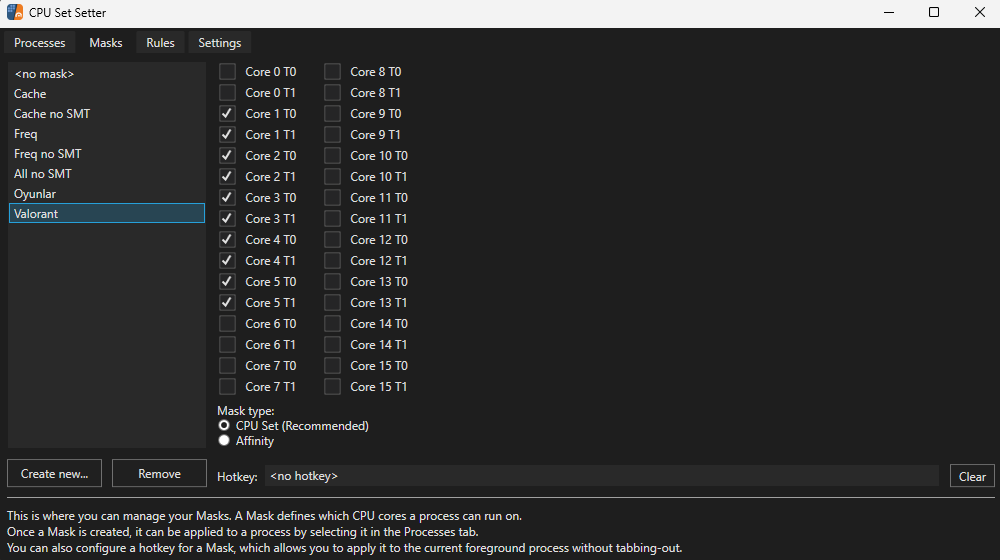Tick Core 10 T0 checkbox
Image resolution: width=1000 pixels, height=560 pixels.
click(332, 156)
